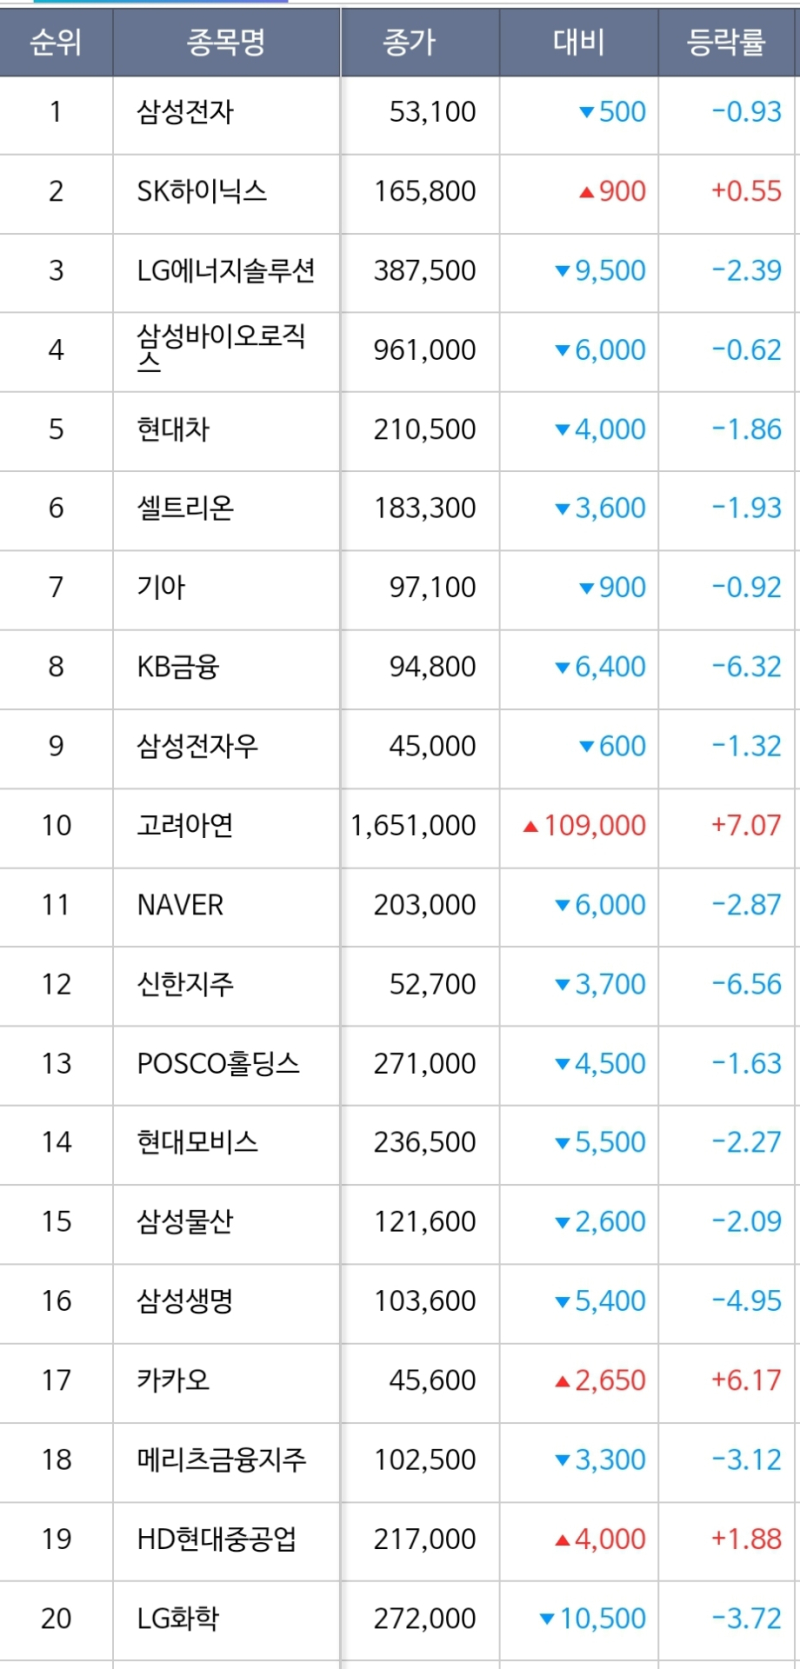
Task: Click the red up arrow beside 109,000
Action: click(x=531, y=827)
